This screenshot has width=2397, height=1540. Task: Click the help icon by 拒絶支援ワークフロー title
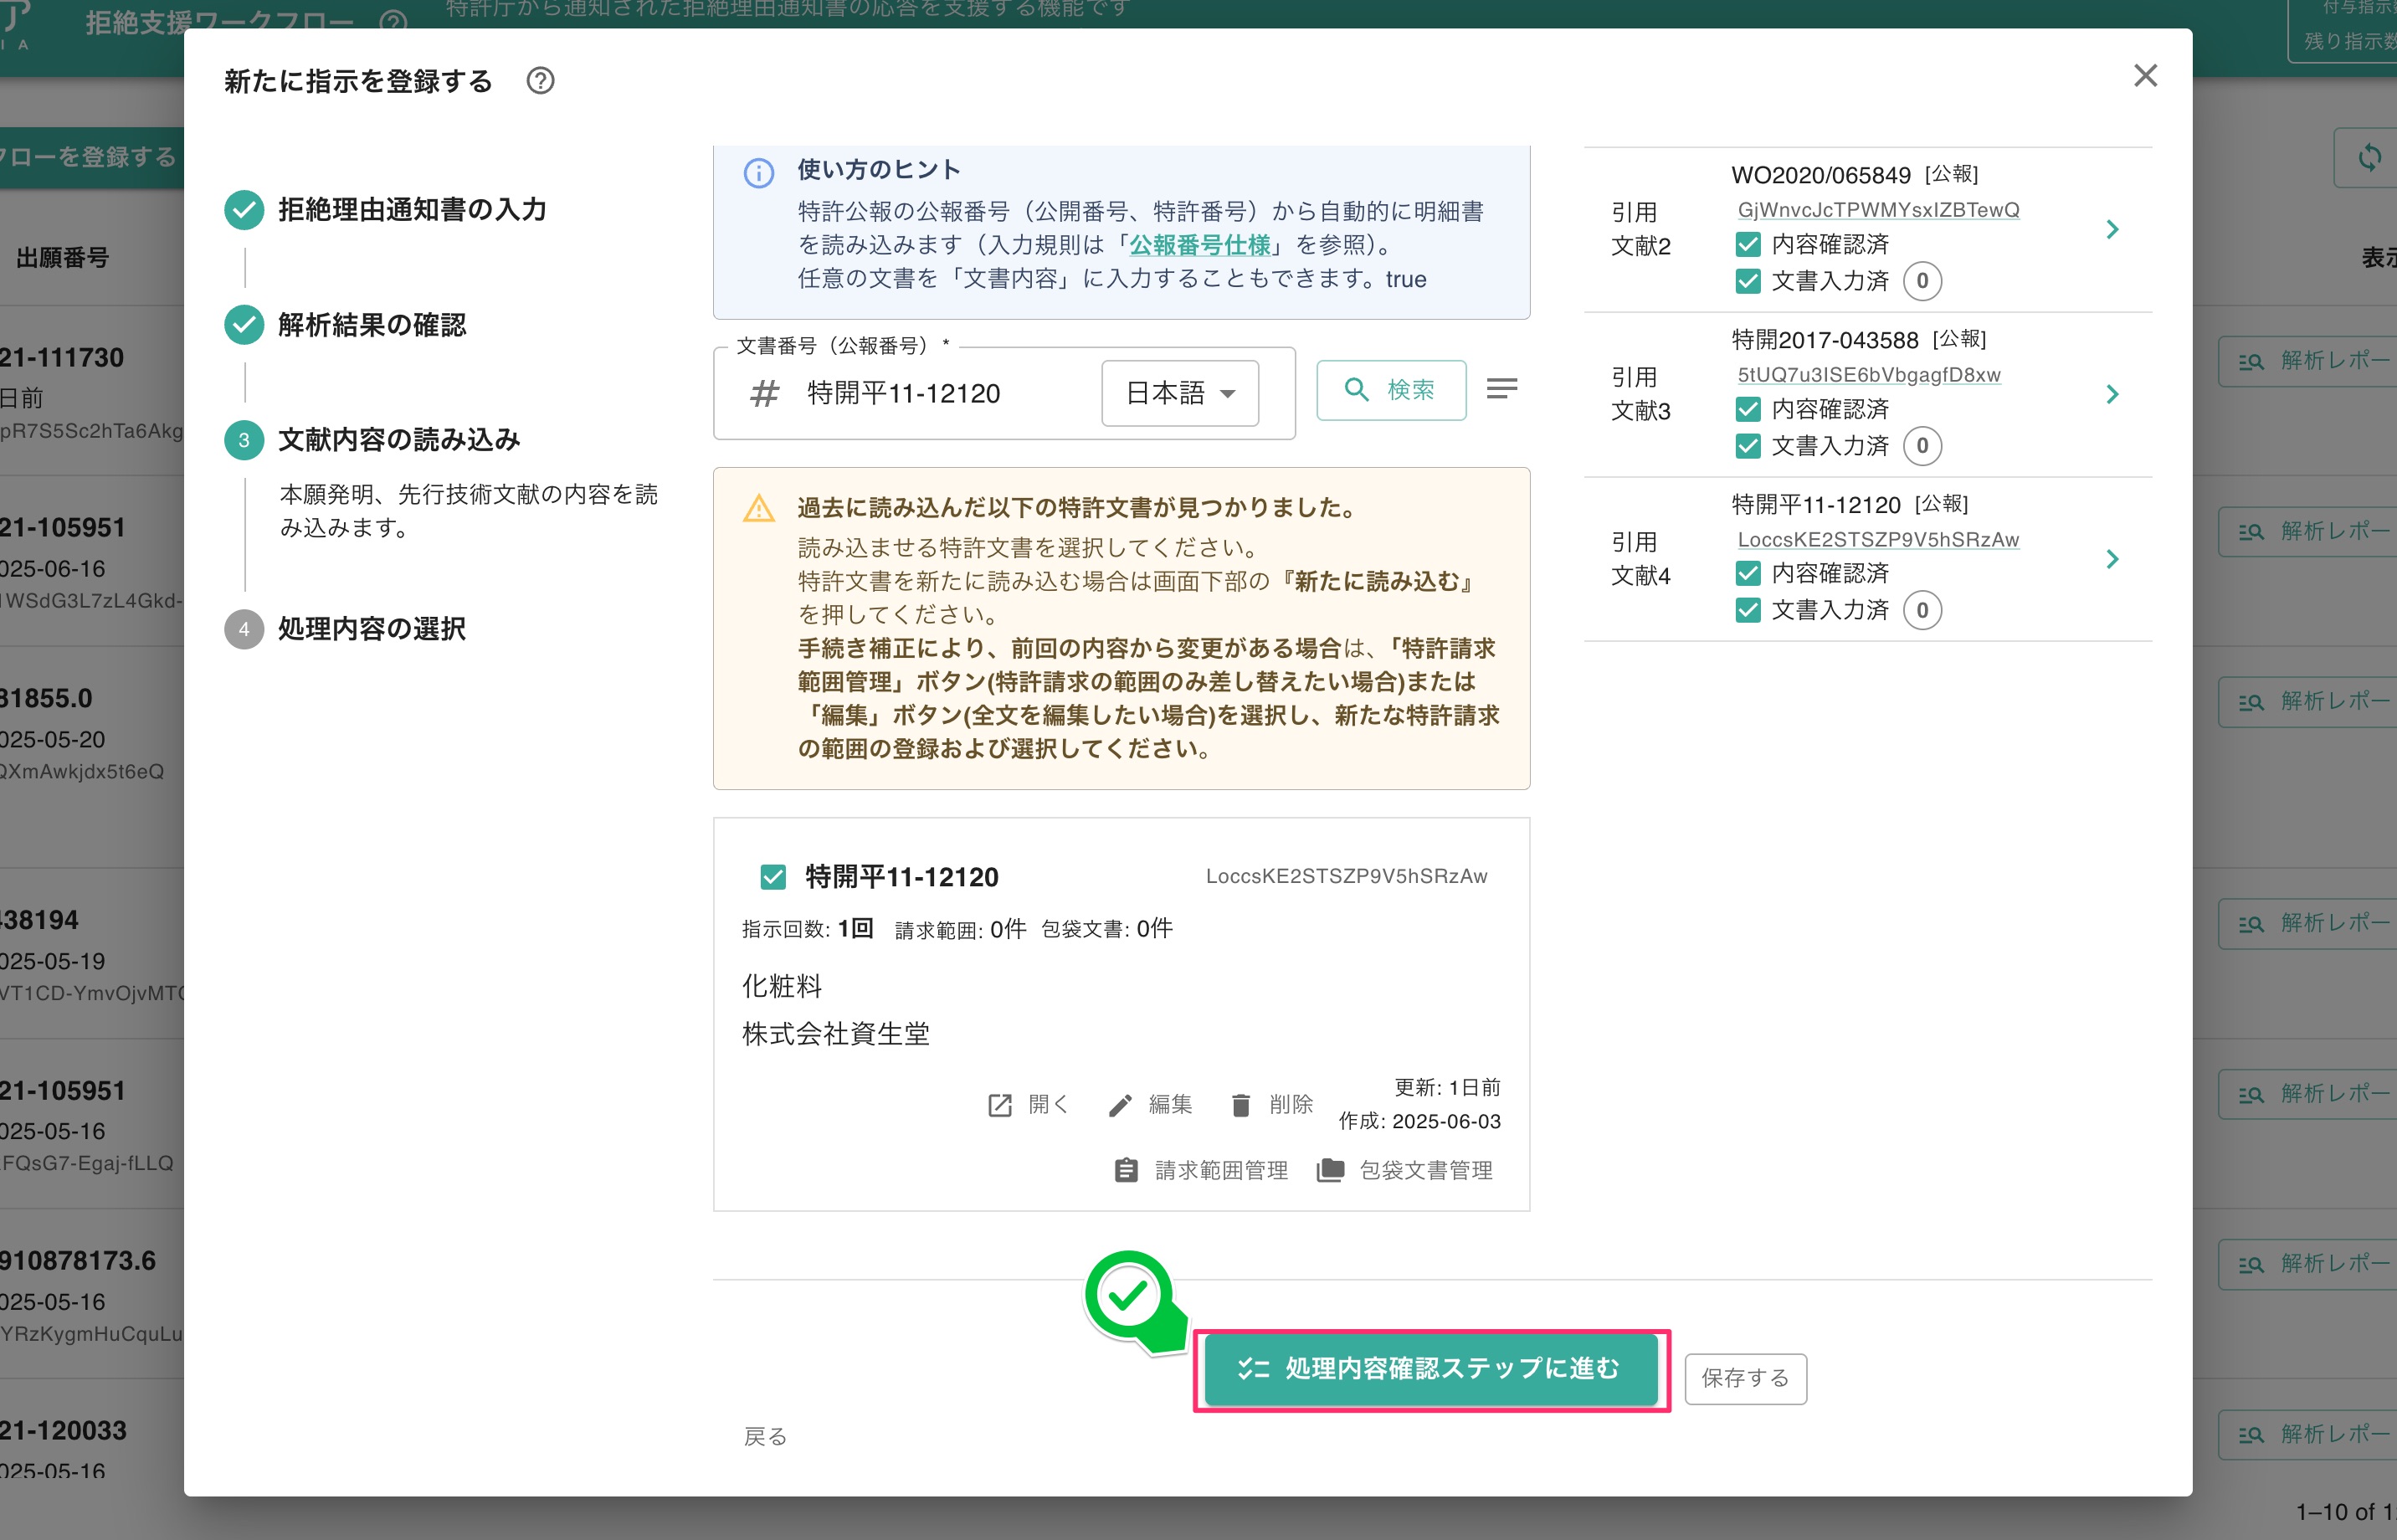(393, 21)
